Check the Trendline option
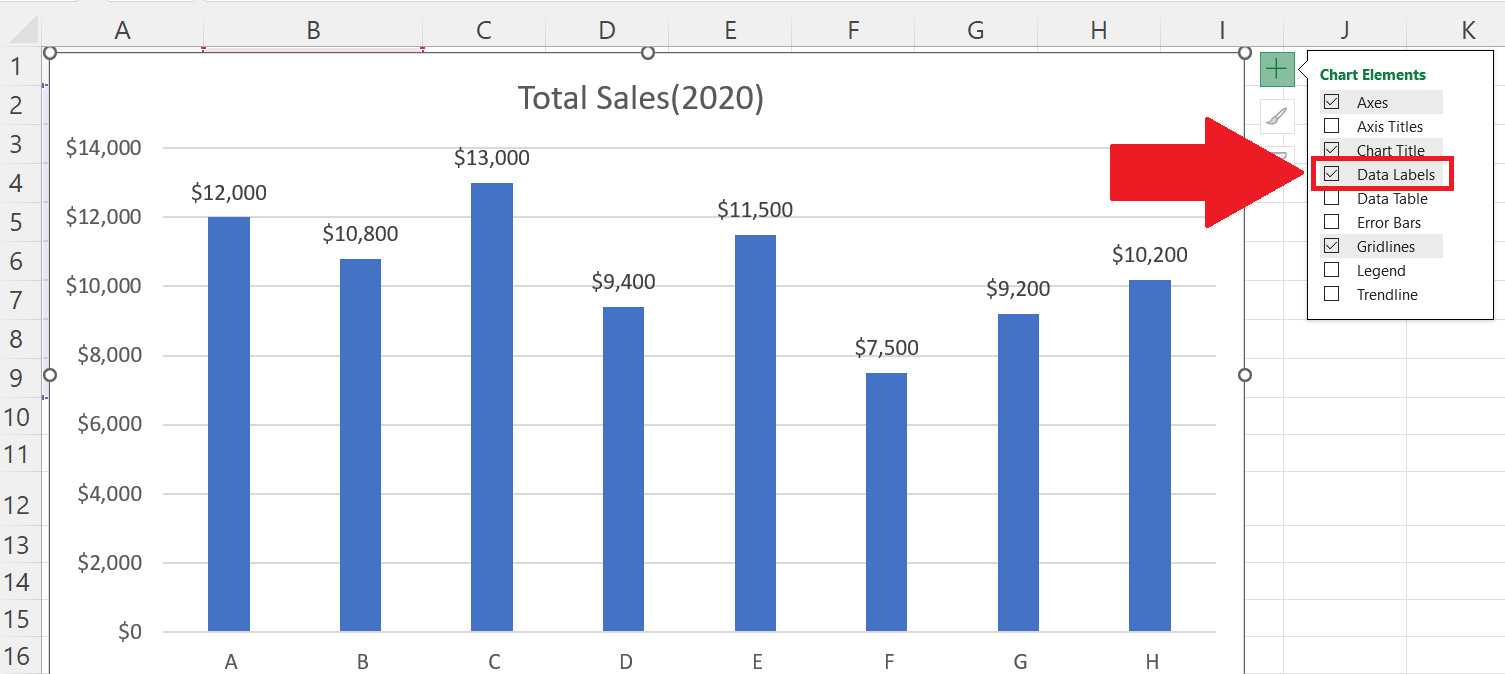The height and width of the screenshot is (674, 1505). click(1331, 294)
